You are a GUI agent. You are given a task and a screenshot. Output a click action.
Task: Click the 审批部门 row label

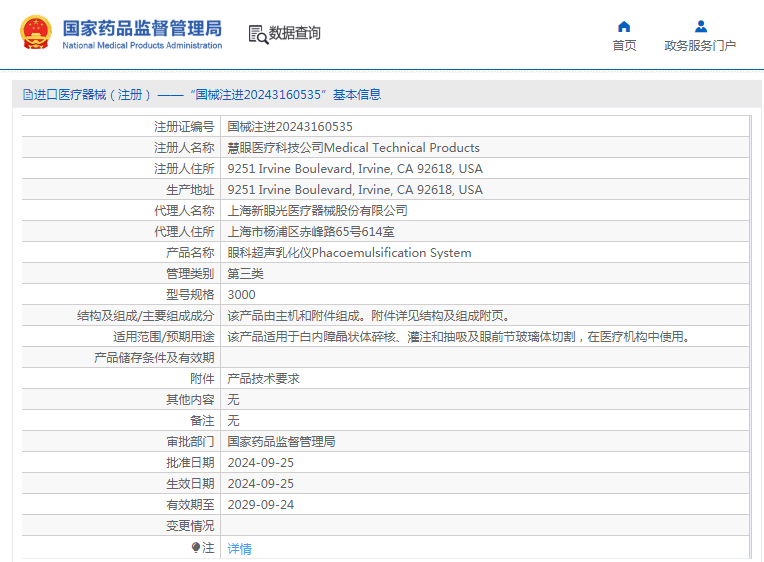pos(190,441)
